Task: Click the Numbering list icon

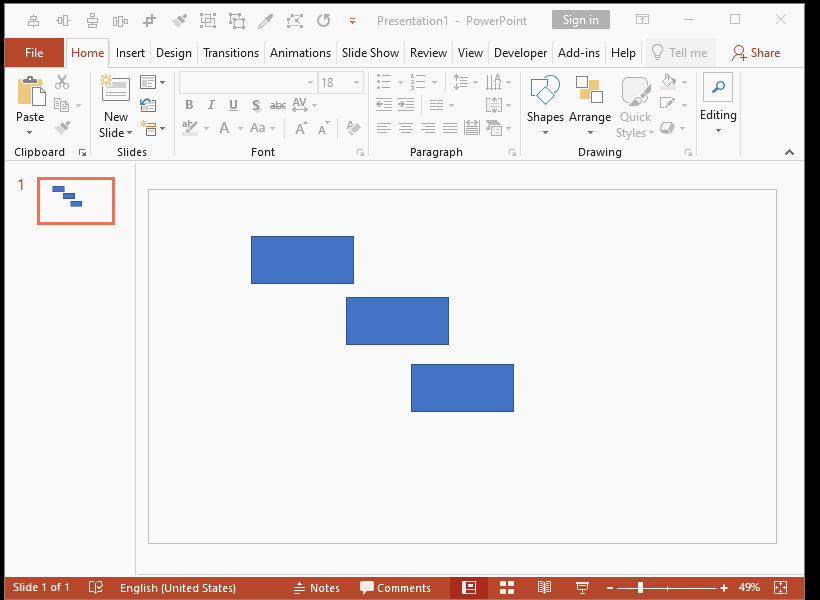Action: point(418,82)
